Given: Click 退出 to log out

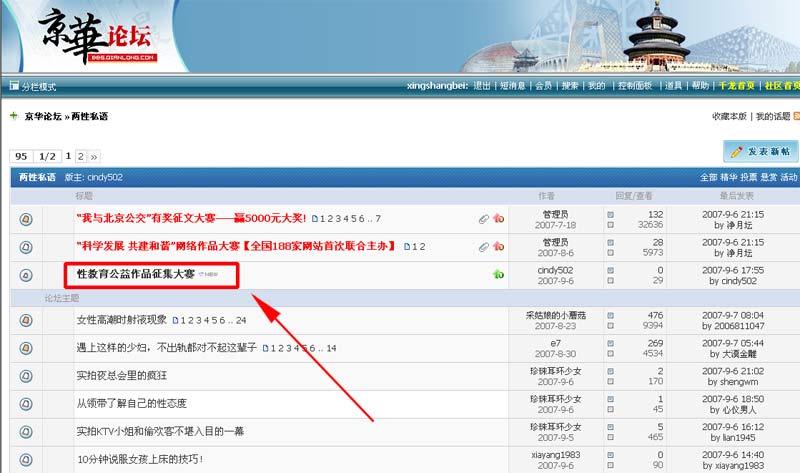Looking at the screenshot, I should [482, 86].
